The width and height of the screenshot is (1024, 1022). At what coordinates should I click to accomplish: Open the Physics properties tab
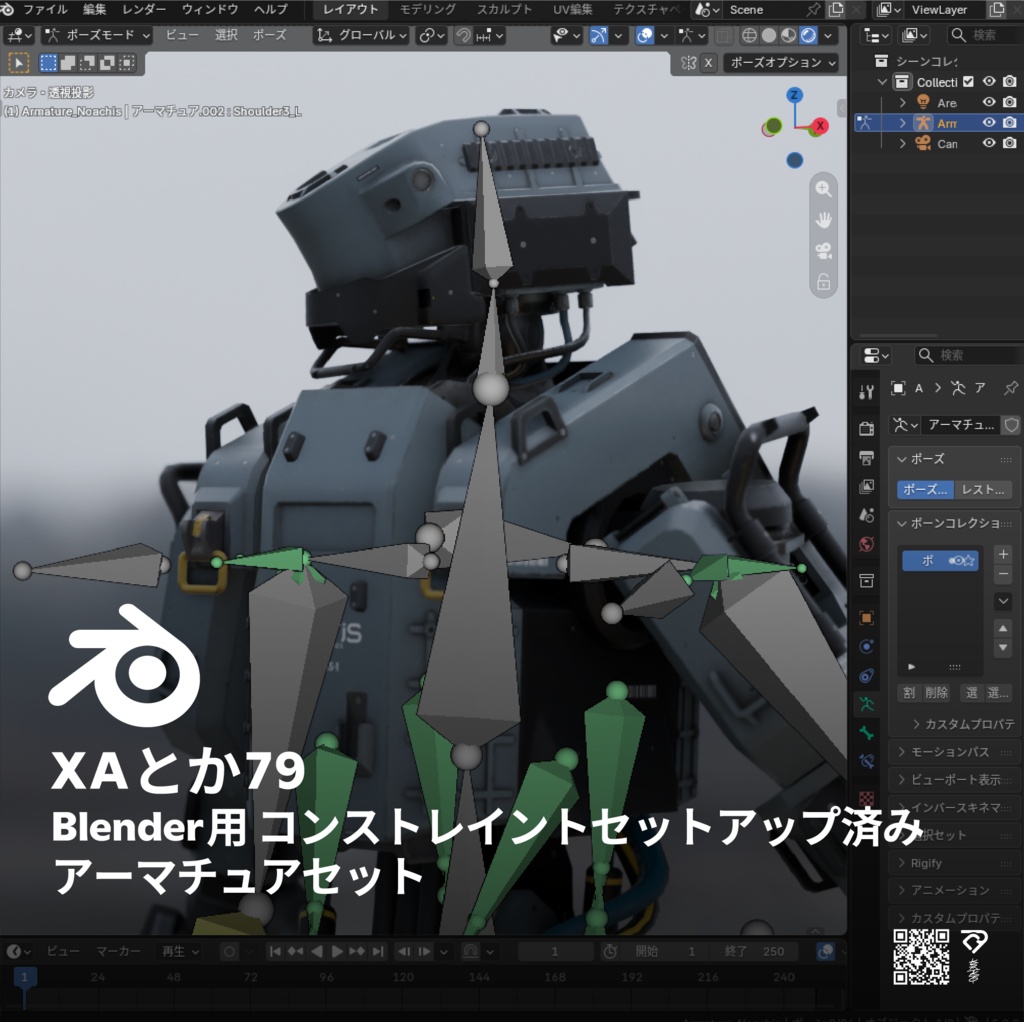click(867, 647)
